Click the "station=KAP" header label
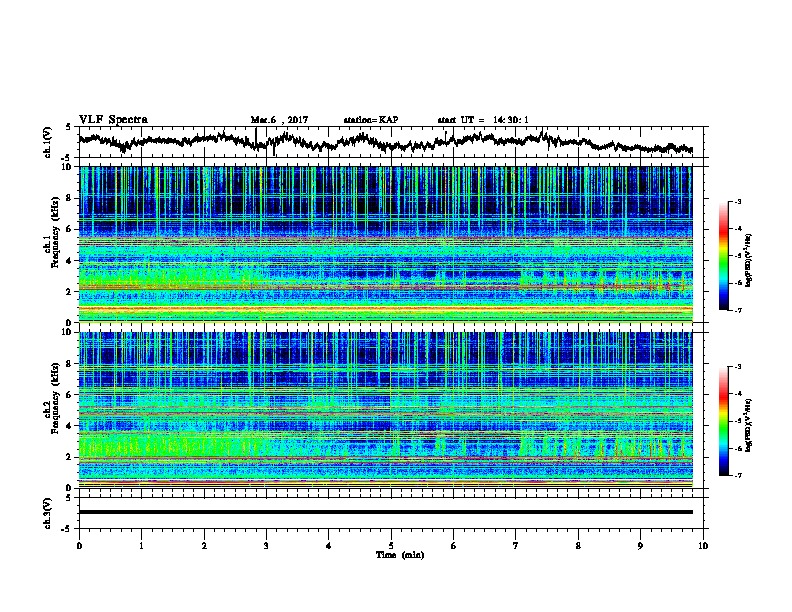The image size is (792, 612). pyautogui.click(x=371, y=120)
